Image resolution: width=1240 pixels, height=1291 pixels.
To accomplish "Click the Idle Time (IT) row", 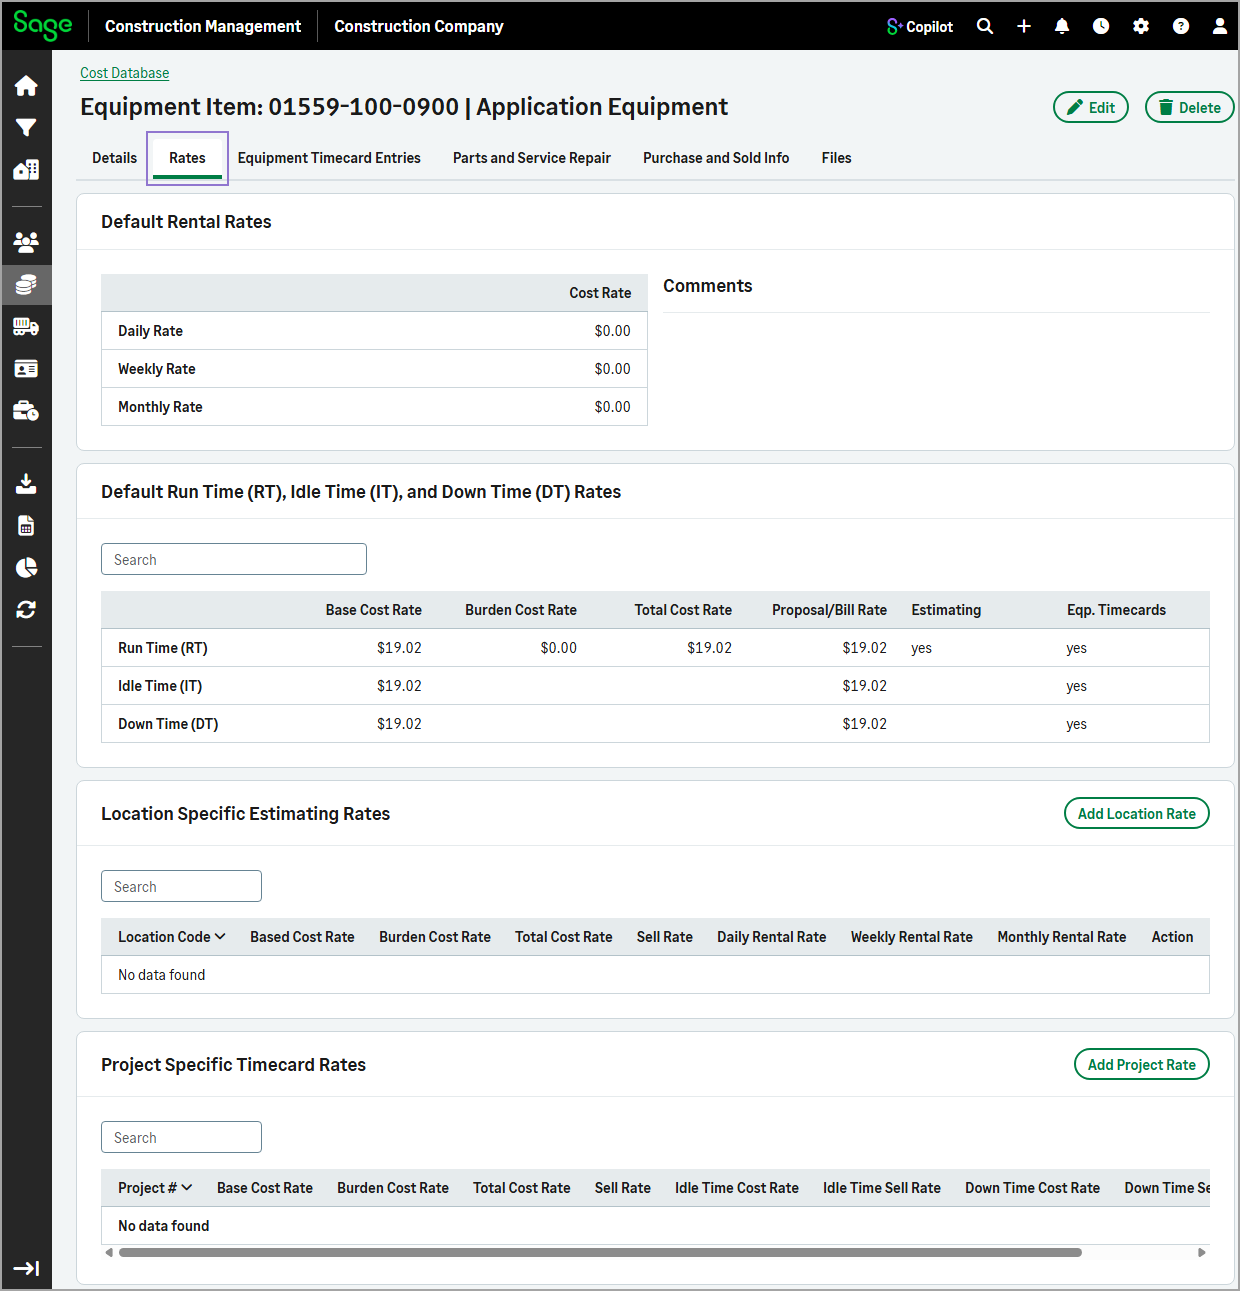I will (x=655, y=686).
